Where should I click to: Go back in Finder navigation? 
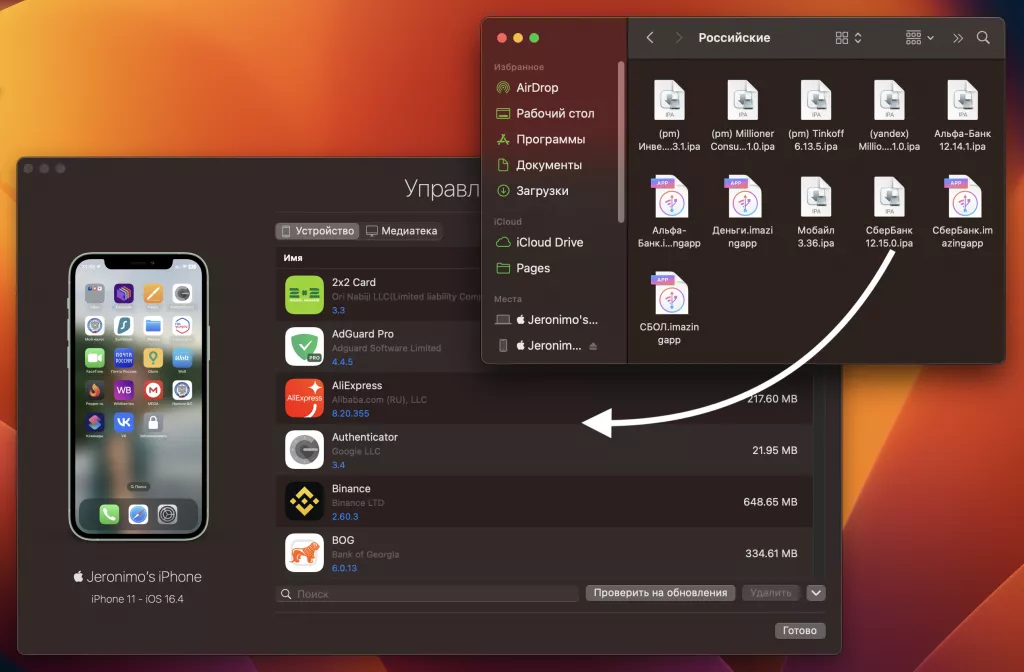click(x=650, y=38)
